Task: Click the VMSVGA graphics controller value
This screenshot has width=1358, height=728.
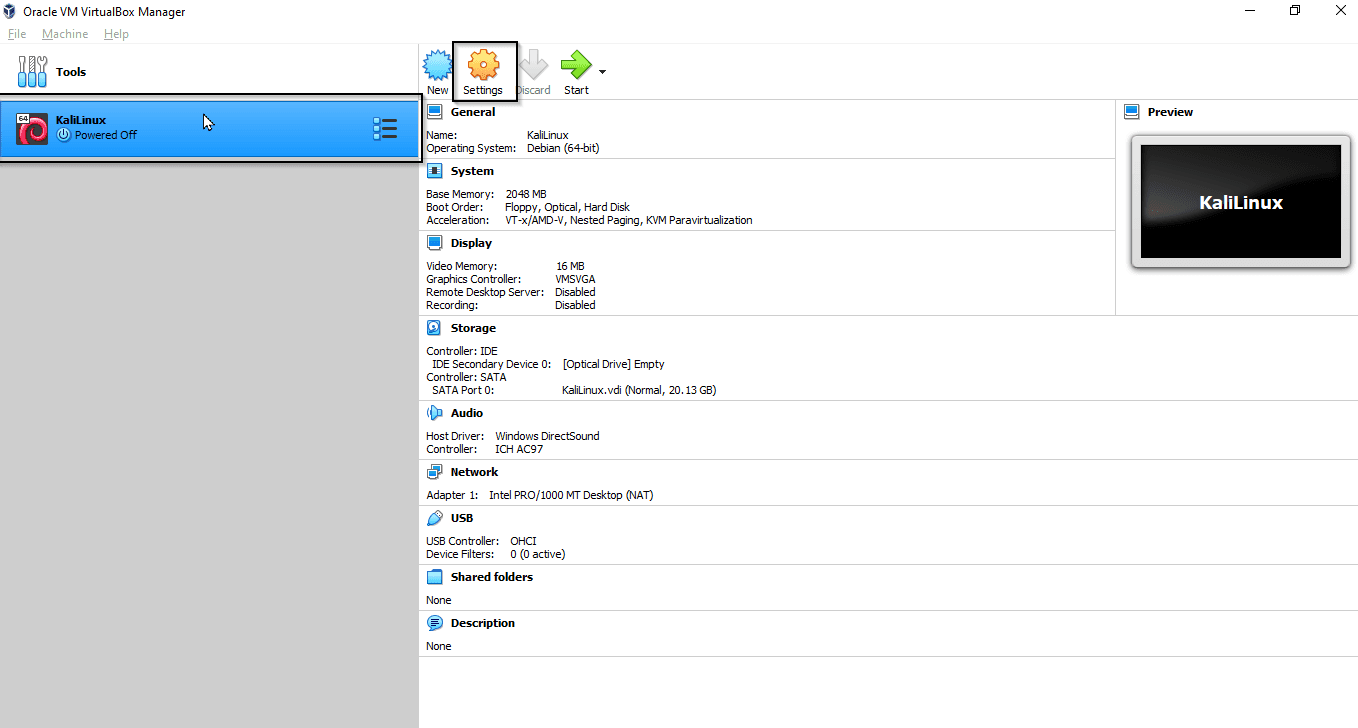Action: pos(575,279)
